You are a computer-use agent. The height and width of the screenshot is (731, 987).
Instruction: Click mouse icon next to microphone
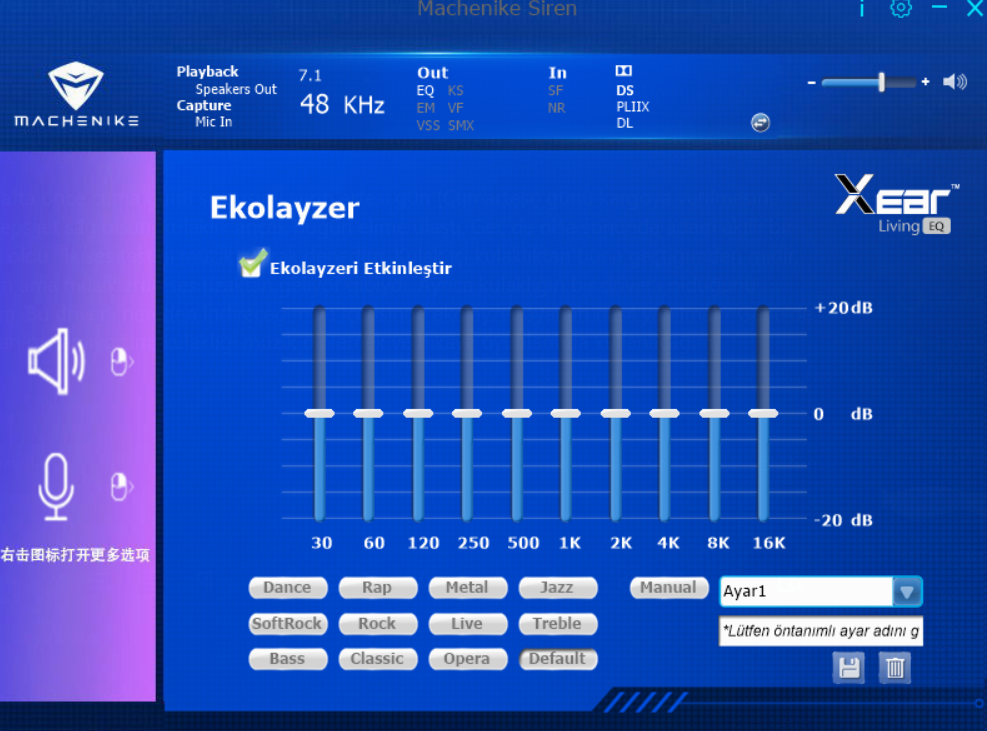pos(121,487)
